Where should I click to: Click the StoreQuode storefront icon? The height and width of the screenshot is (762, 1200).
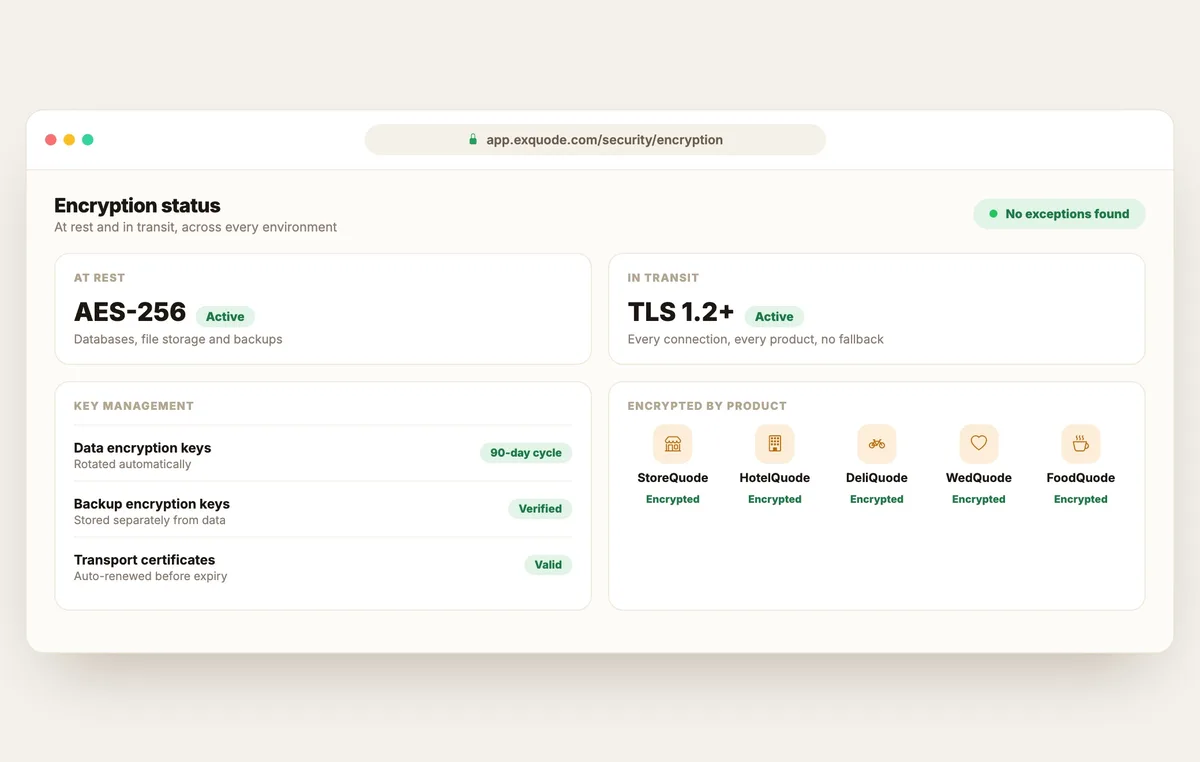673,444
